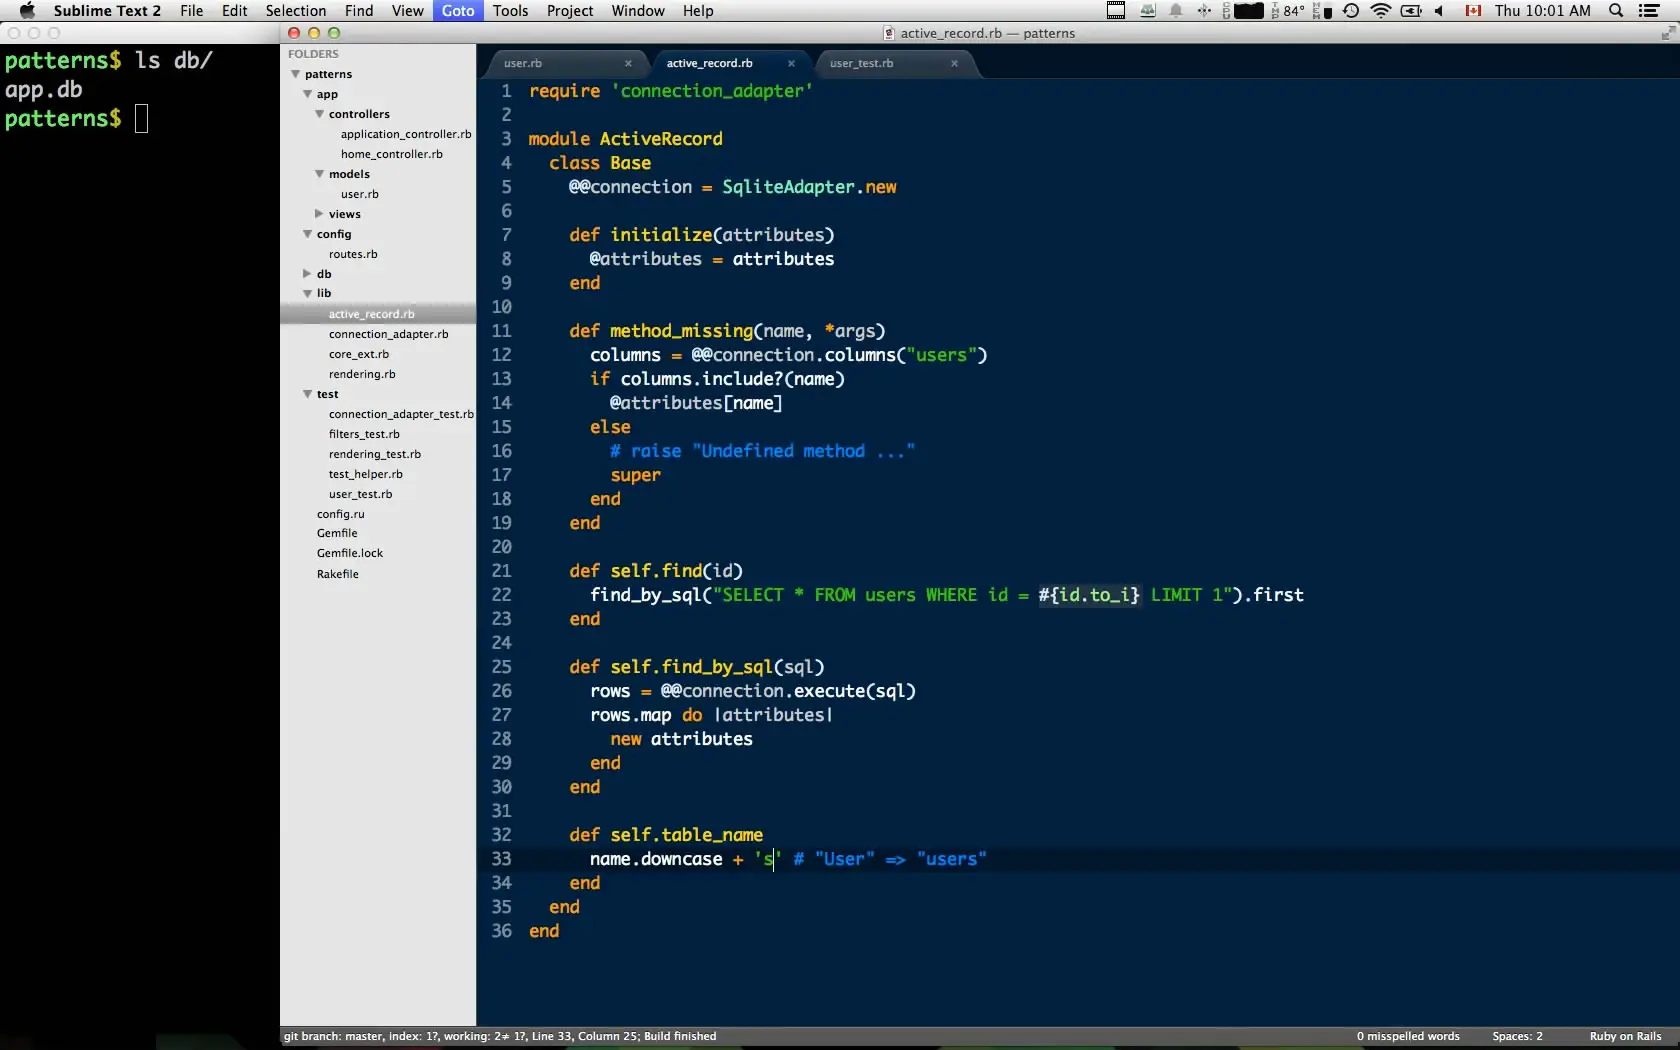The image size is (1680, 1050).
Task: Open the File menu
Action: [191, 11]
